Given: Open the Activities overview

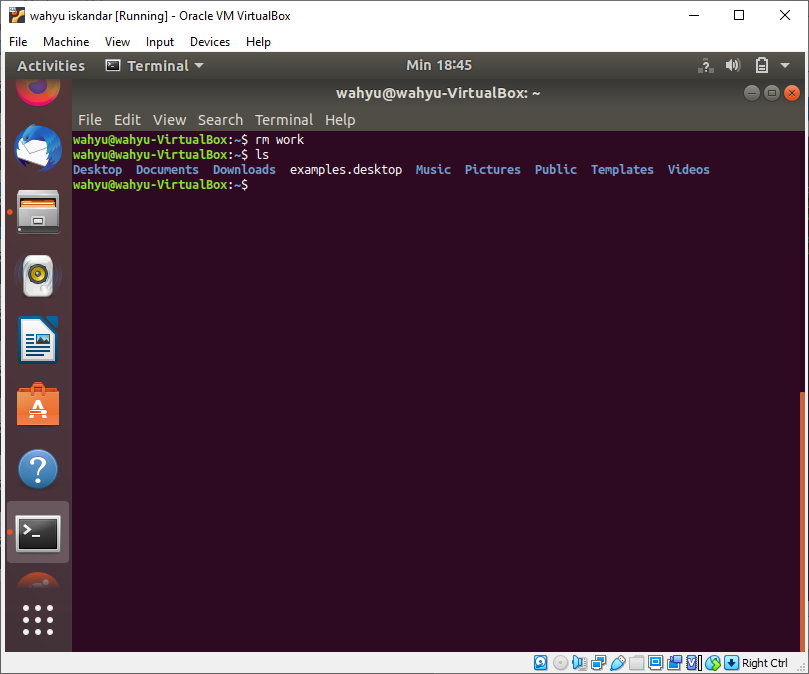Looking at the screenshot, I should tap(51, 66).
